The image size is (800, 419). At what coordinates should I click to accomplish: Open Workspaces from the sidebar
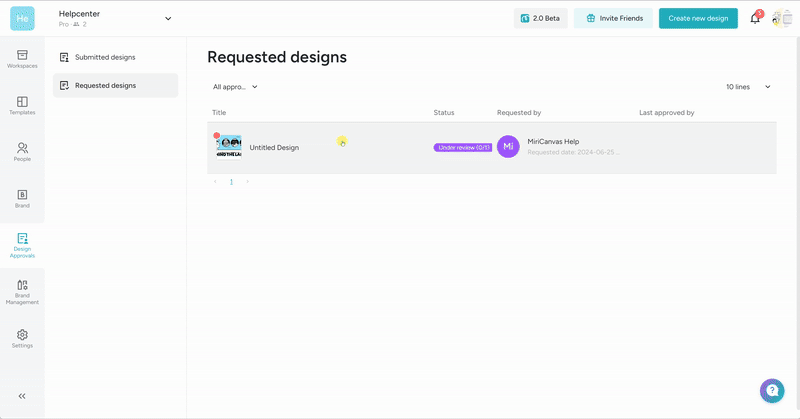pos(22,58)
